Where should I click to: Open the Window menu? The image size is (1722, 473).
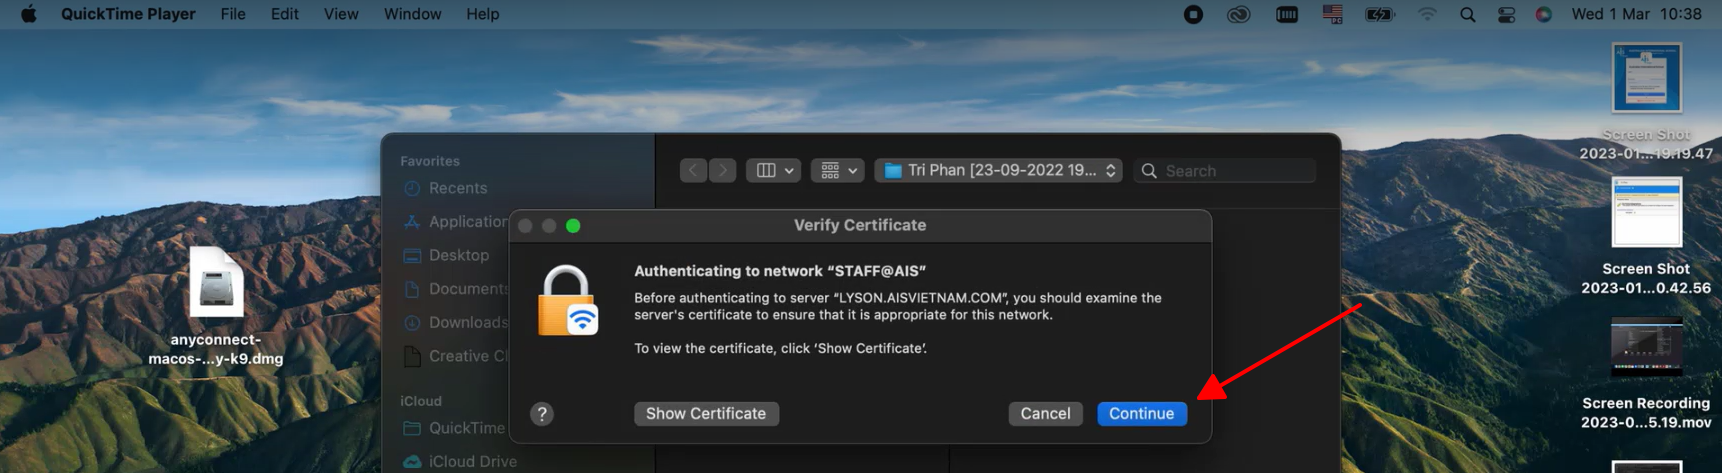coord(412,14)
